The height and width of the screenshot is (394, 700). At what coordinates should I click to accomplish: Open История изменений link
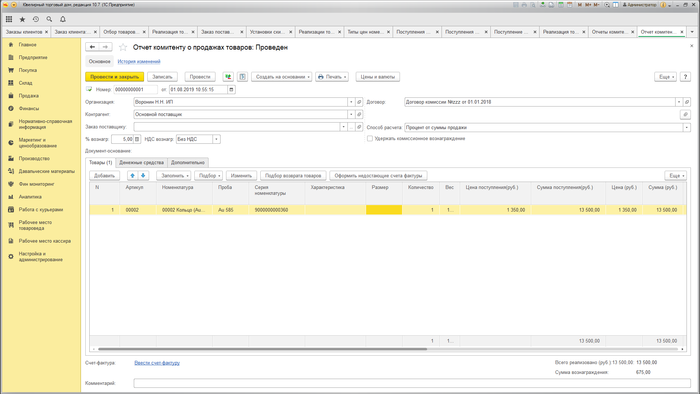tap(139, 62)
